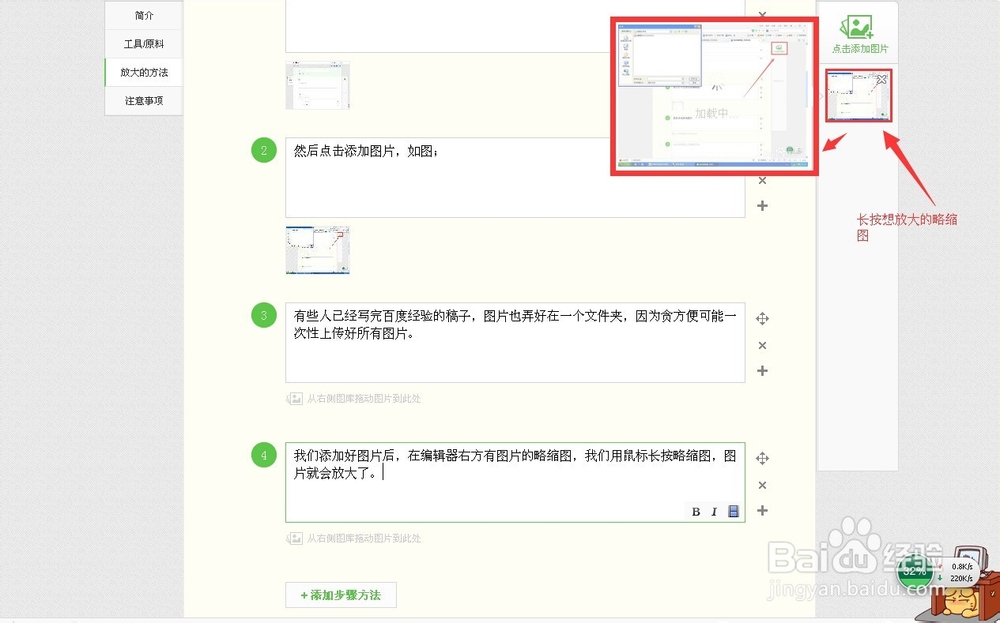Add a step below step 2 with plus icon
This screenshot has height=623, width=1000.
(x=762, y=205)
